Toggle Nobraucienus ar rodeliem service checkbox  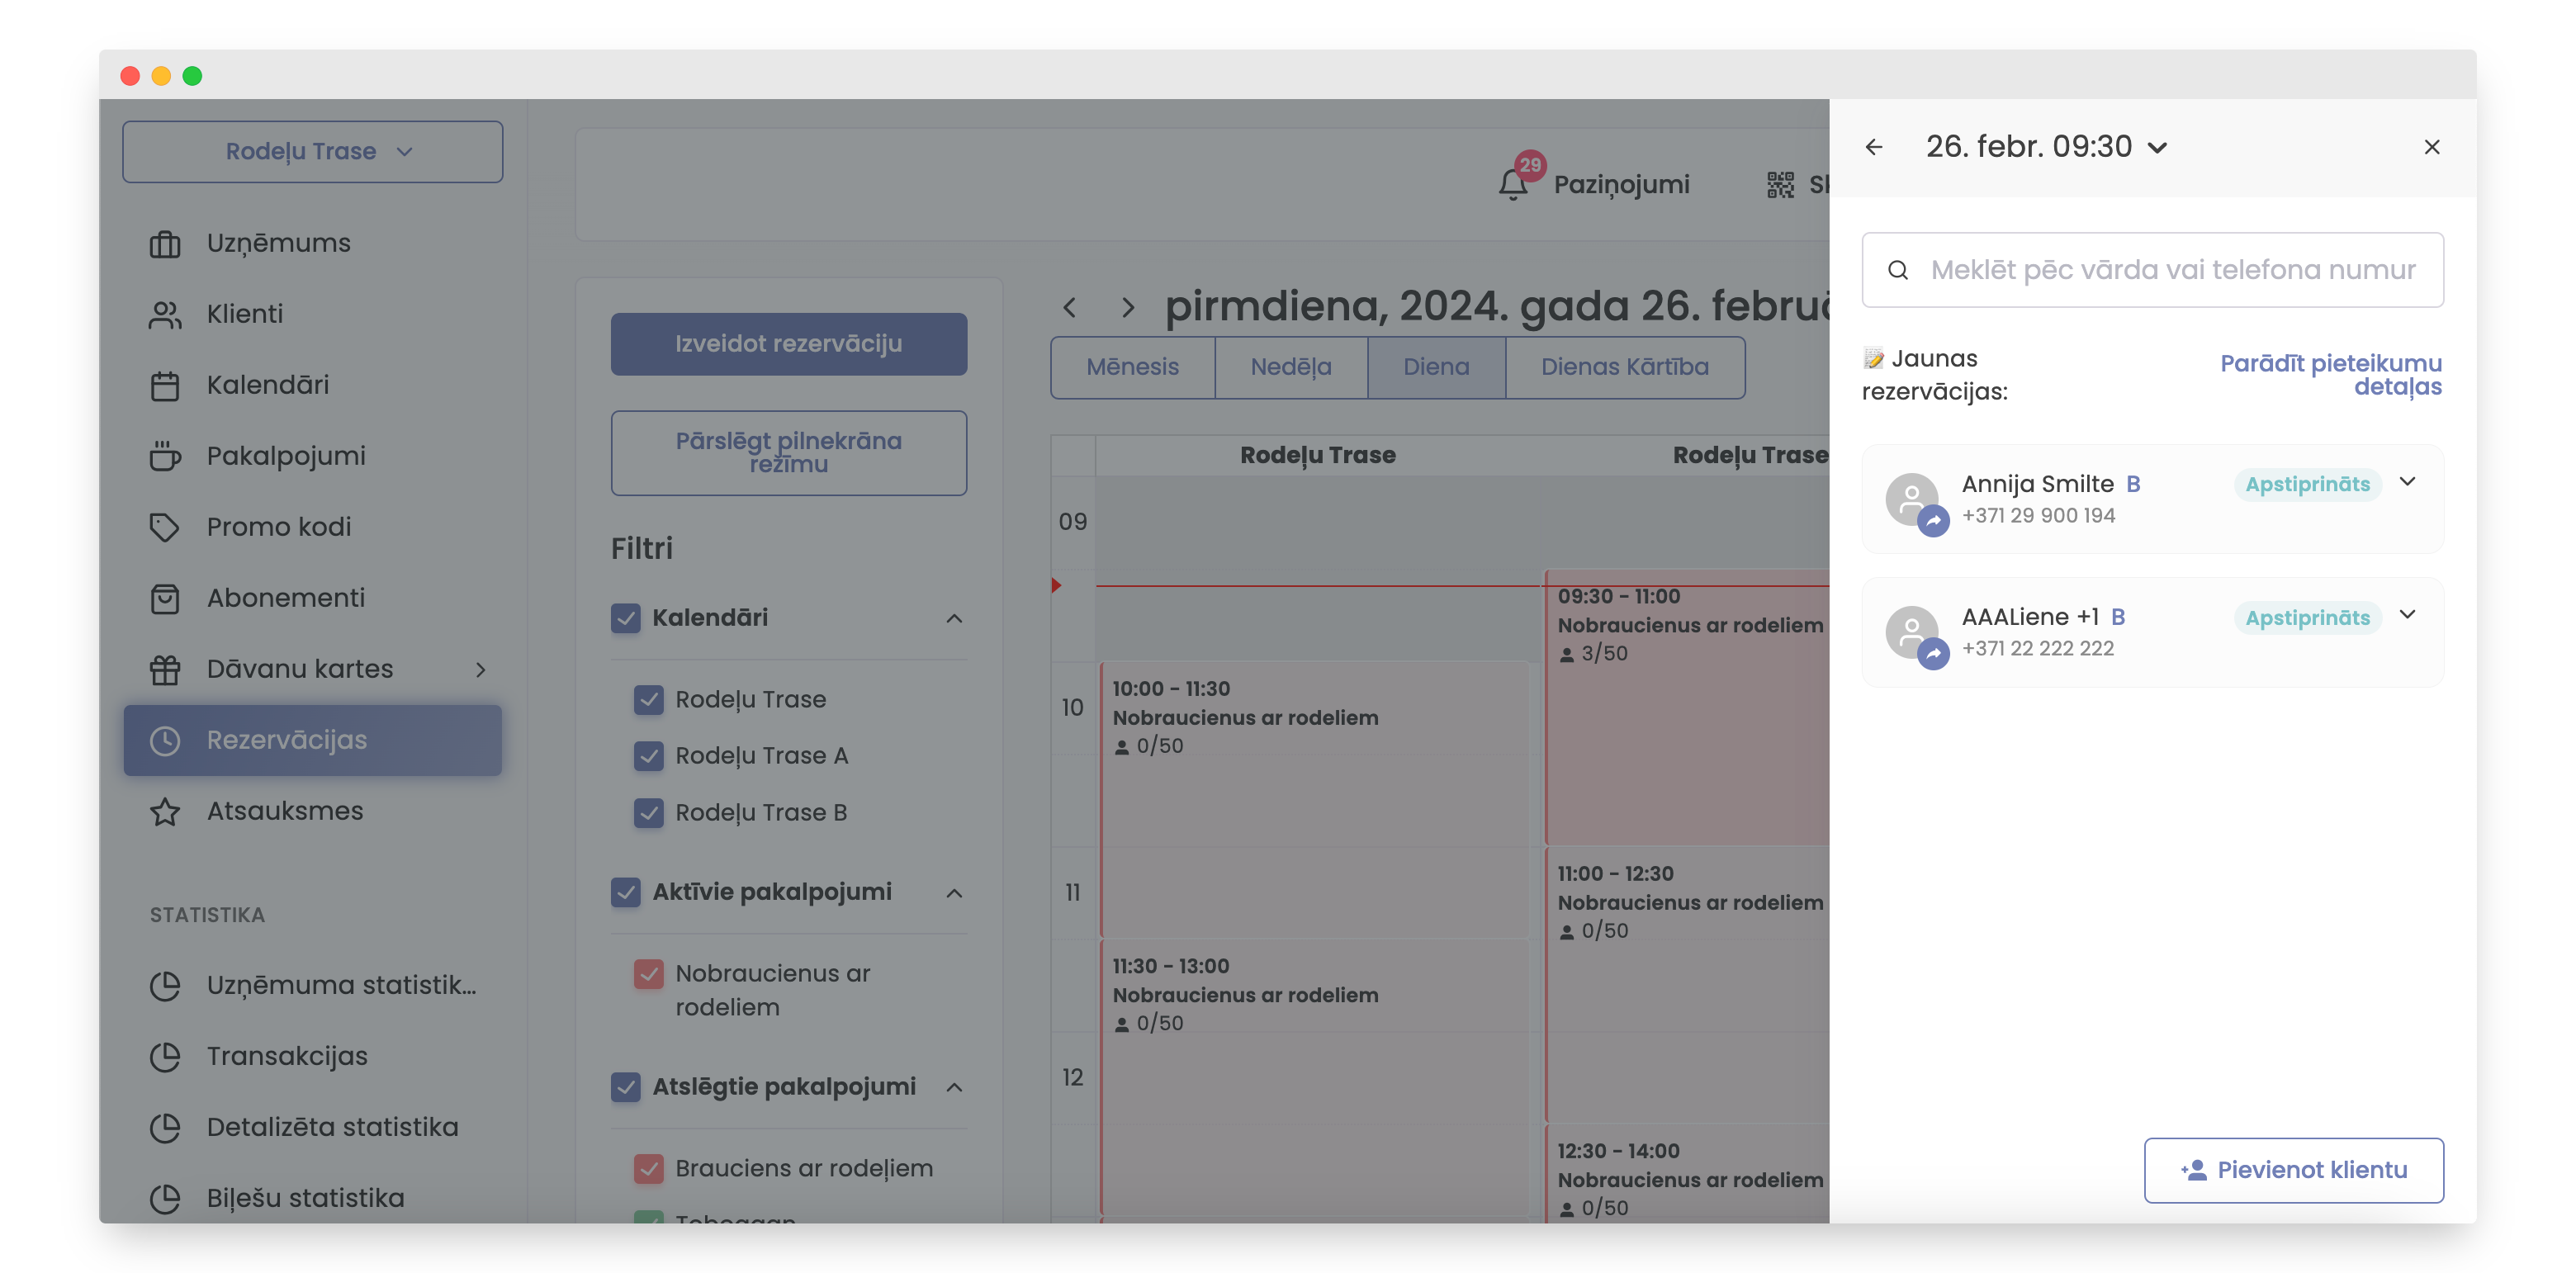pyautogui.click(x=649, y=973)
